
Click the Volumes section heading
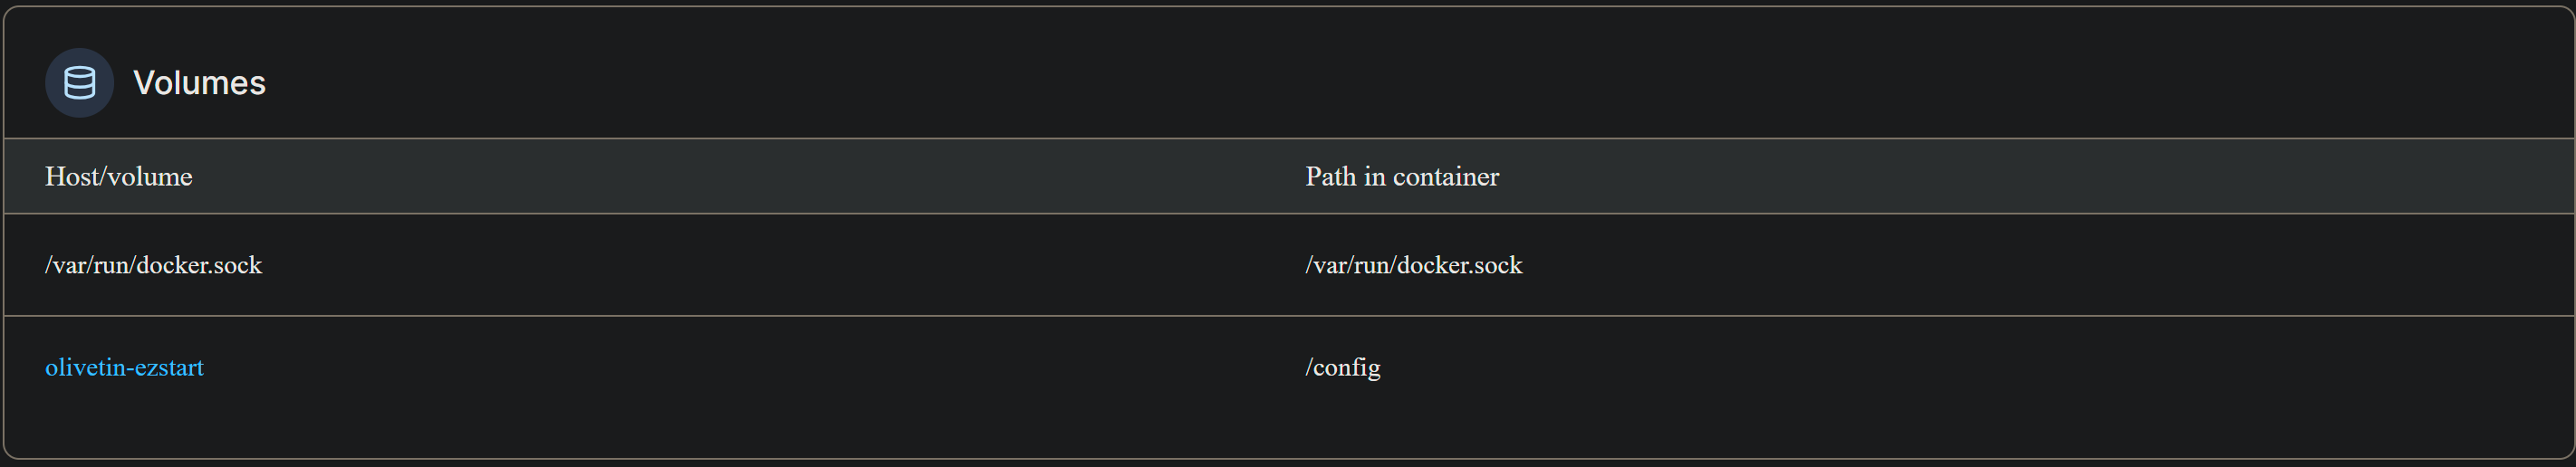[x=199, y=83]
